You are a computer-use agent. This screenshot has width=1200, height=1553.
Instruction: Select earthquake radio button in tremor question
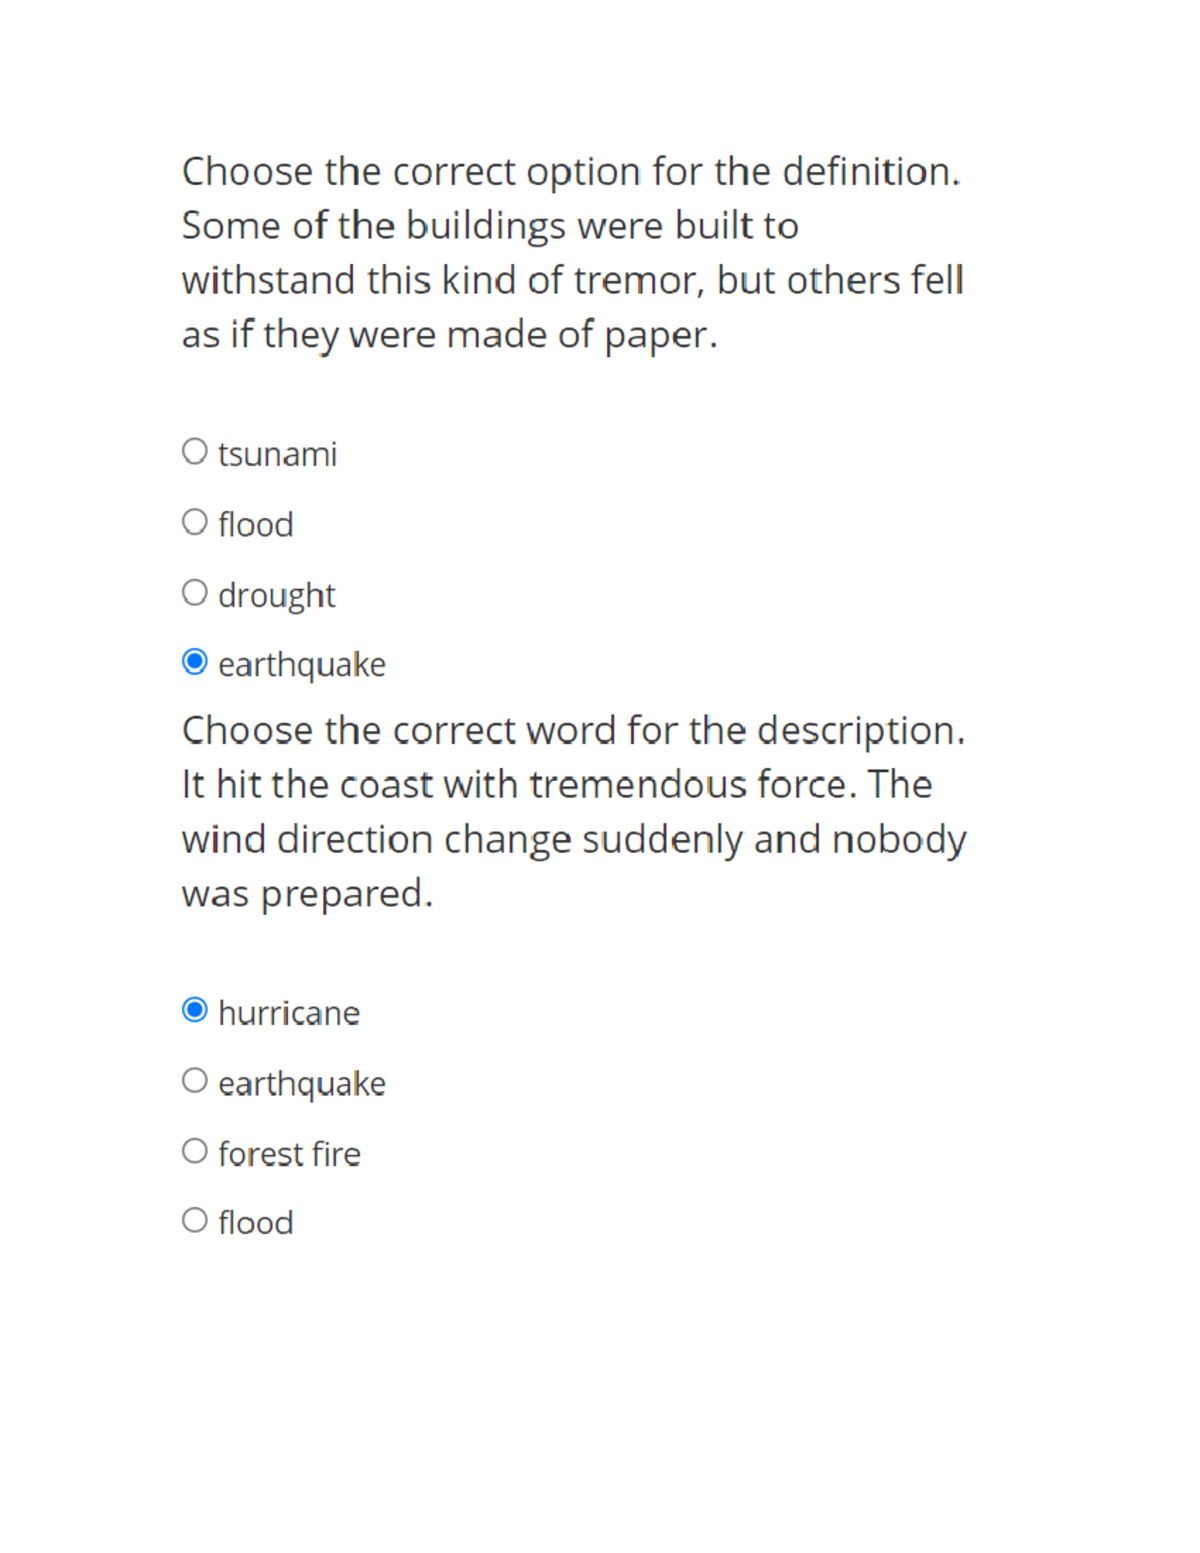195,662
